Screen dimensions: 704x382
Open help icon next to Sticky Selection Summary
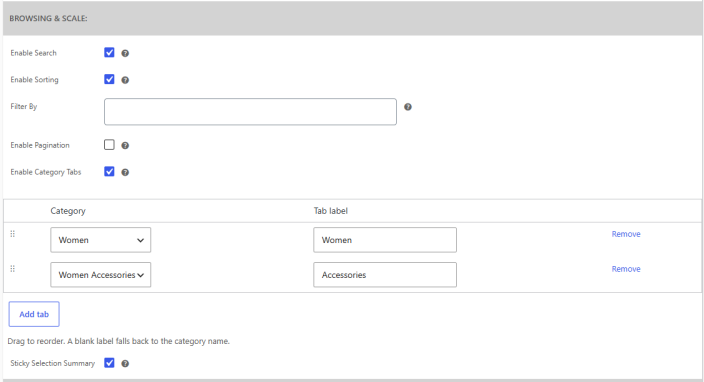point(125,364)
